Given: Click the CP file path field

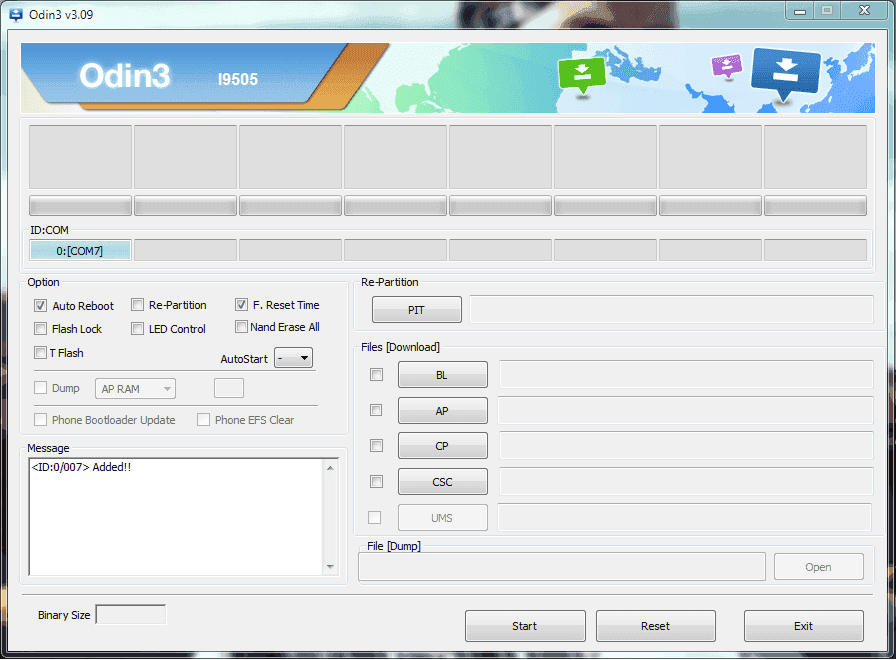Looking at the screenshot, I should click(686, 445).
